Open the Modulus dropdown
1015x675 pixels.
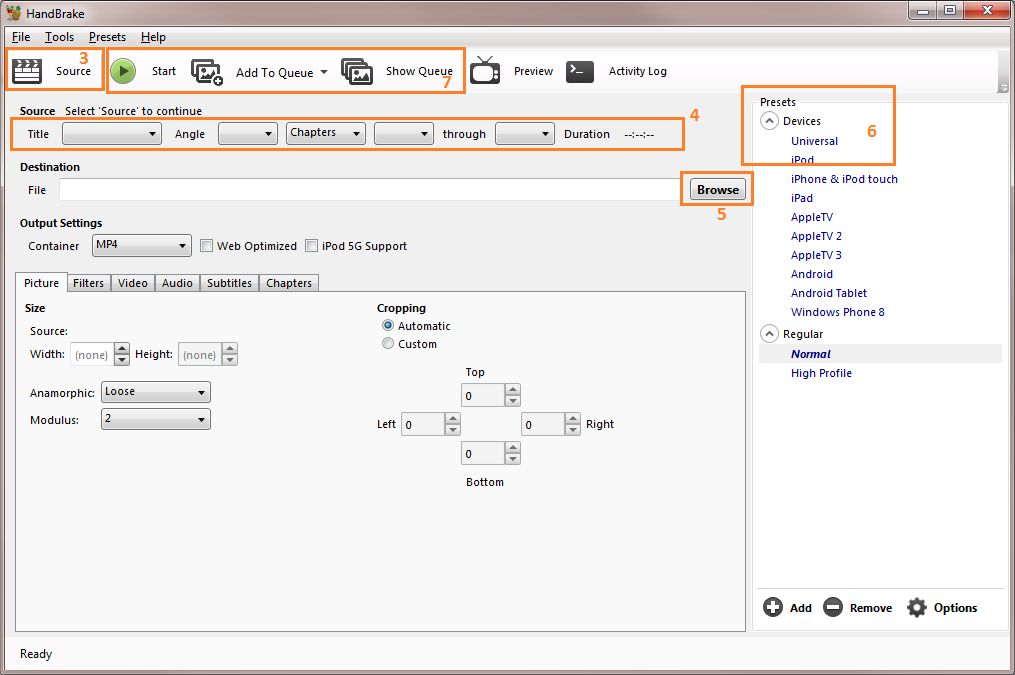coord(155,419)
